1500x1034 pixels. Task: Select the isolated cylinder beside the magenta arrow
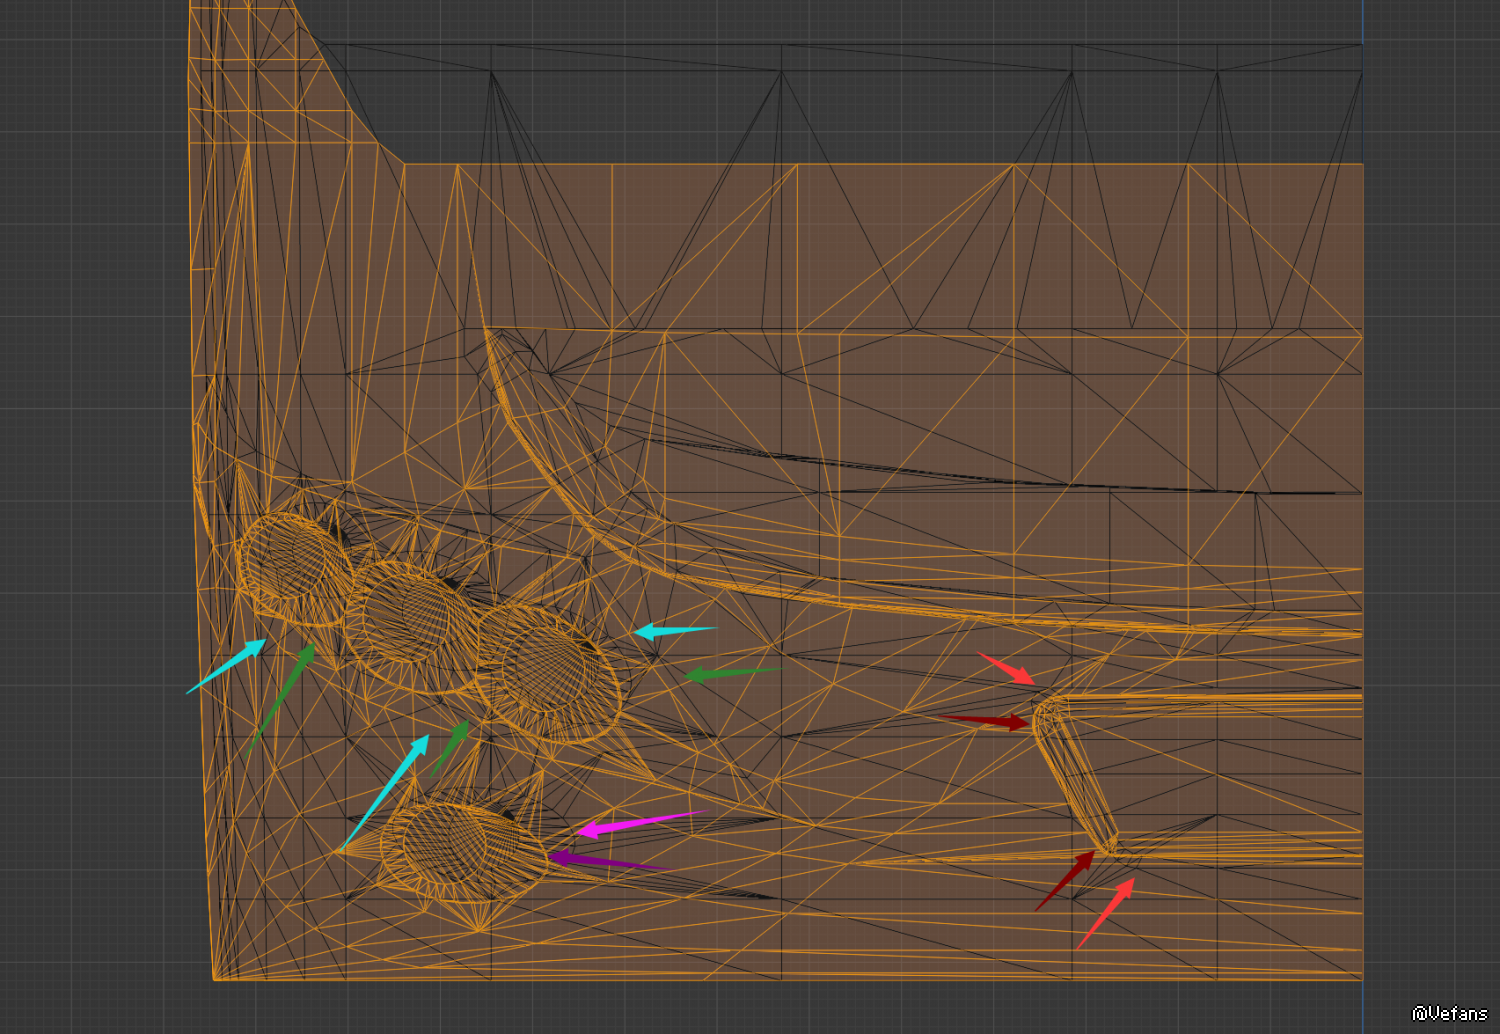462,850
